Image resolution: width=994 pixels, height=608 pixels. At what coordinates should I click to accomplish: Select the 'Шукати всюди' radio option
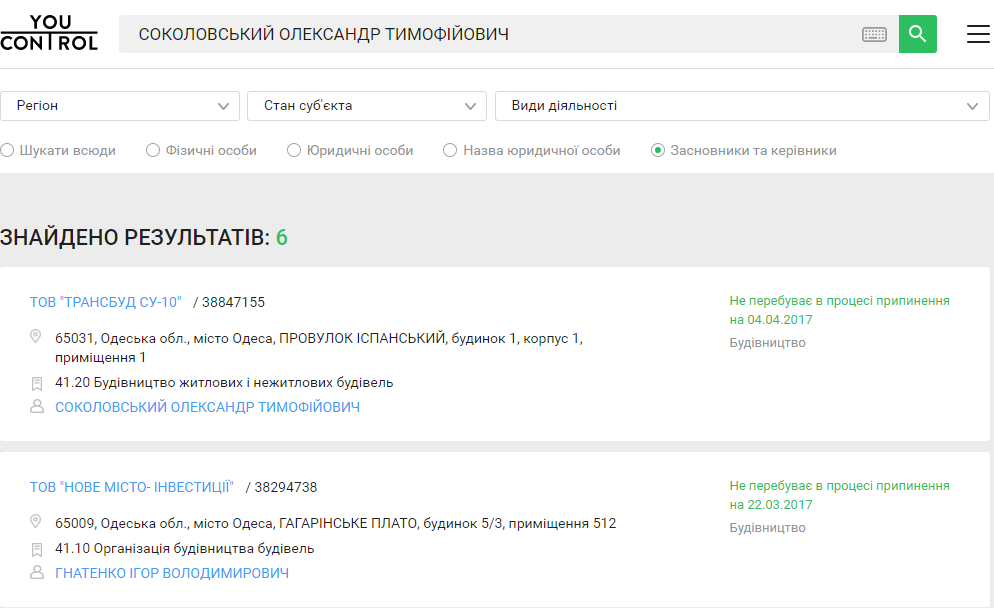tap(8, 151)
